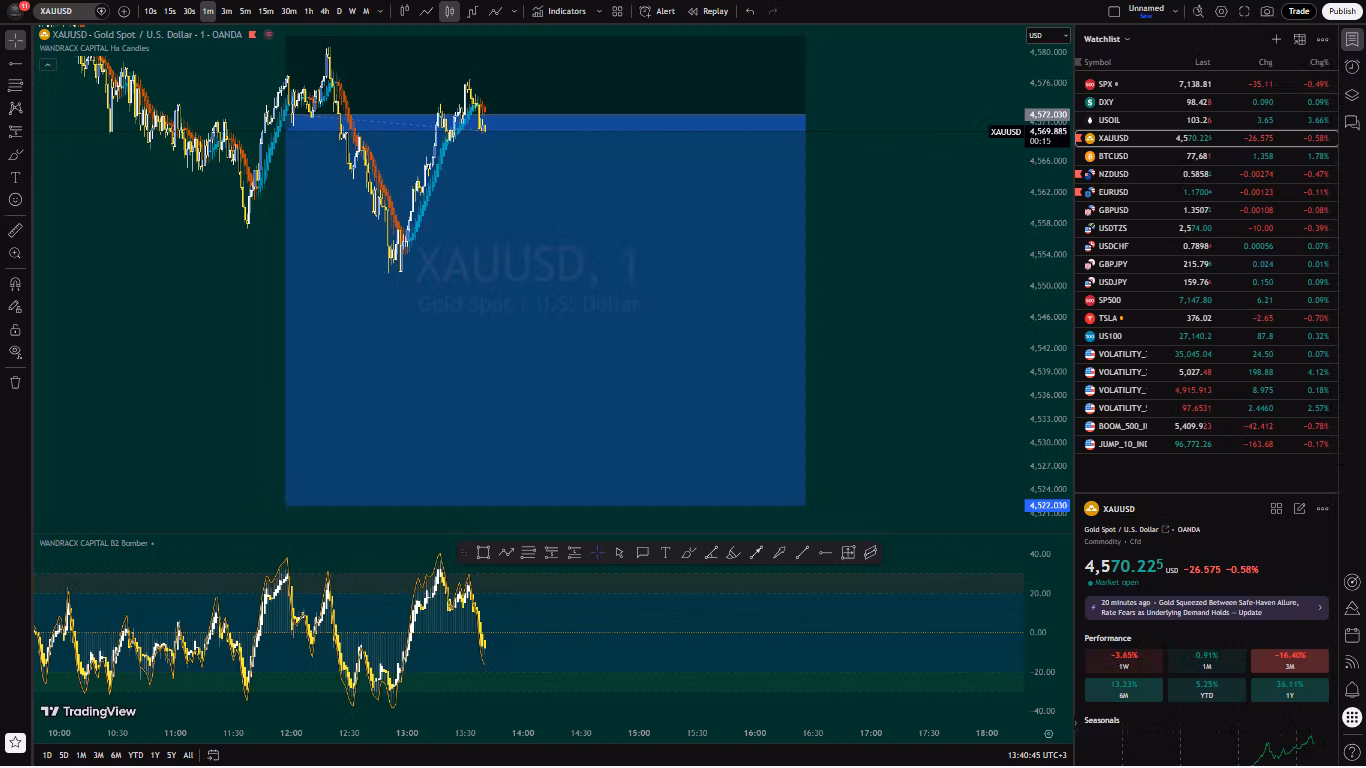The height and width of the screenshot is (768, 1366).
Task: Open the Indicators dialog
Action: pyautogui.click(x=560, y=11)
